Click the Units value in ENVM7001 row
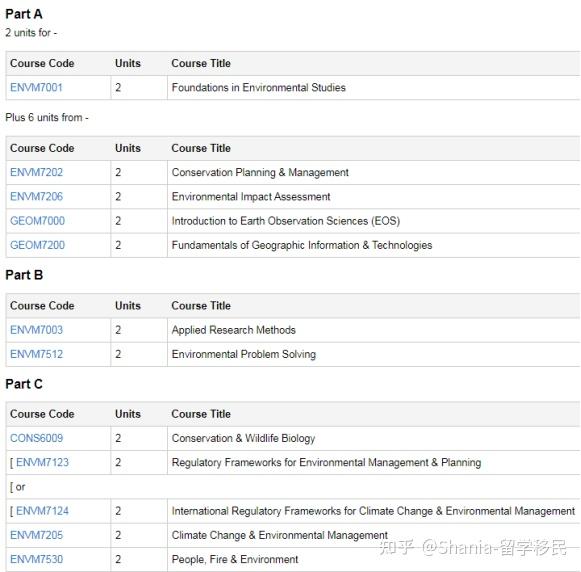Image resolution: width=581 pixels, height=572 pixels. 118,88
